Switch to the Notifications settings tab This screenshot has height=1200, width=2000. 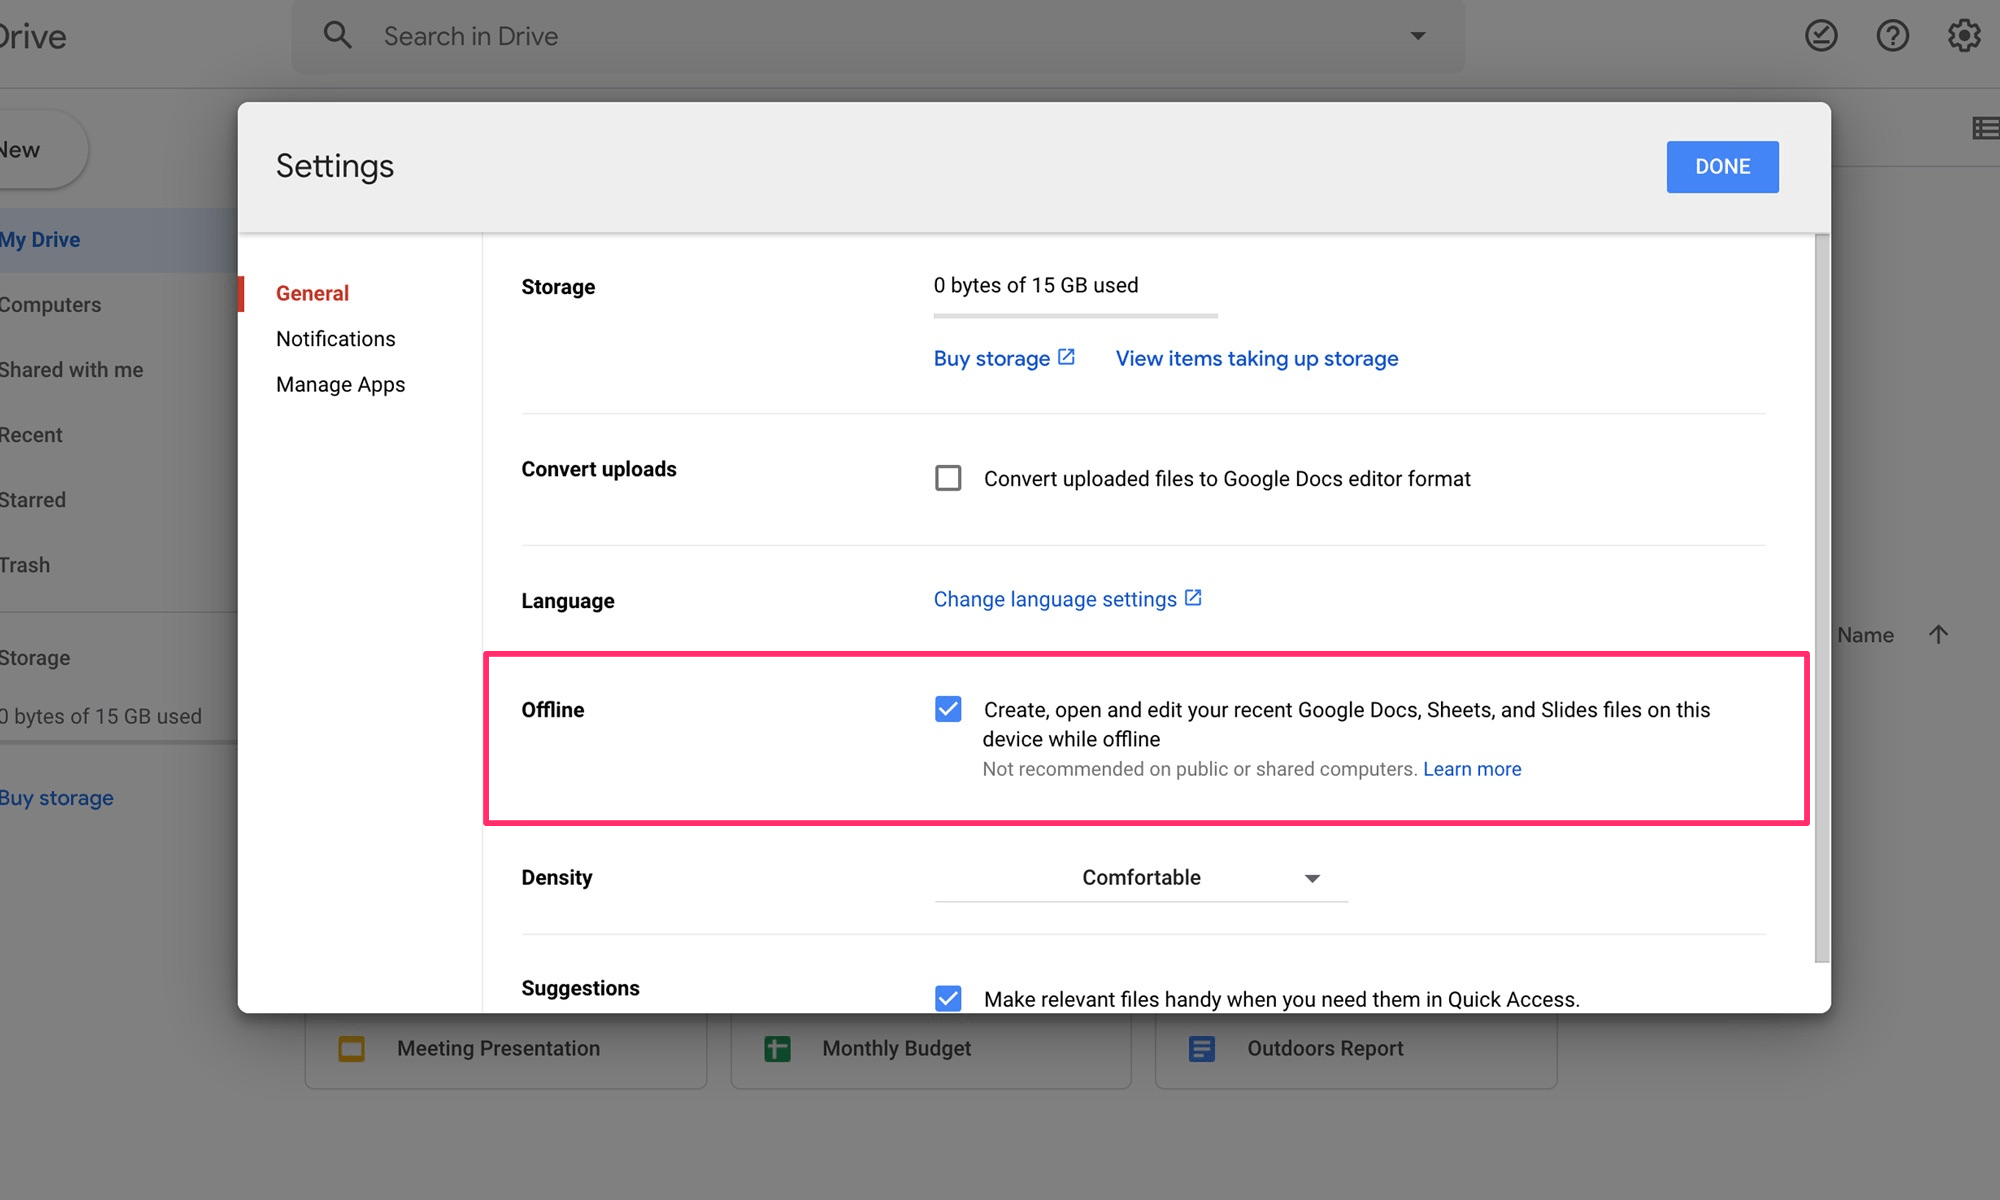pyautogui.click(x=336, y=339)
